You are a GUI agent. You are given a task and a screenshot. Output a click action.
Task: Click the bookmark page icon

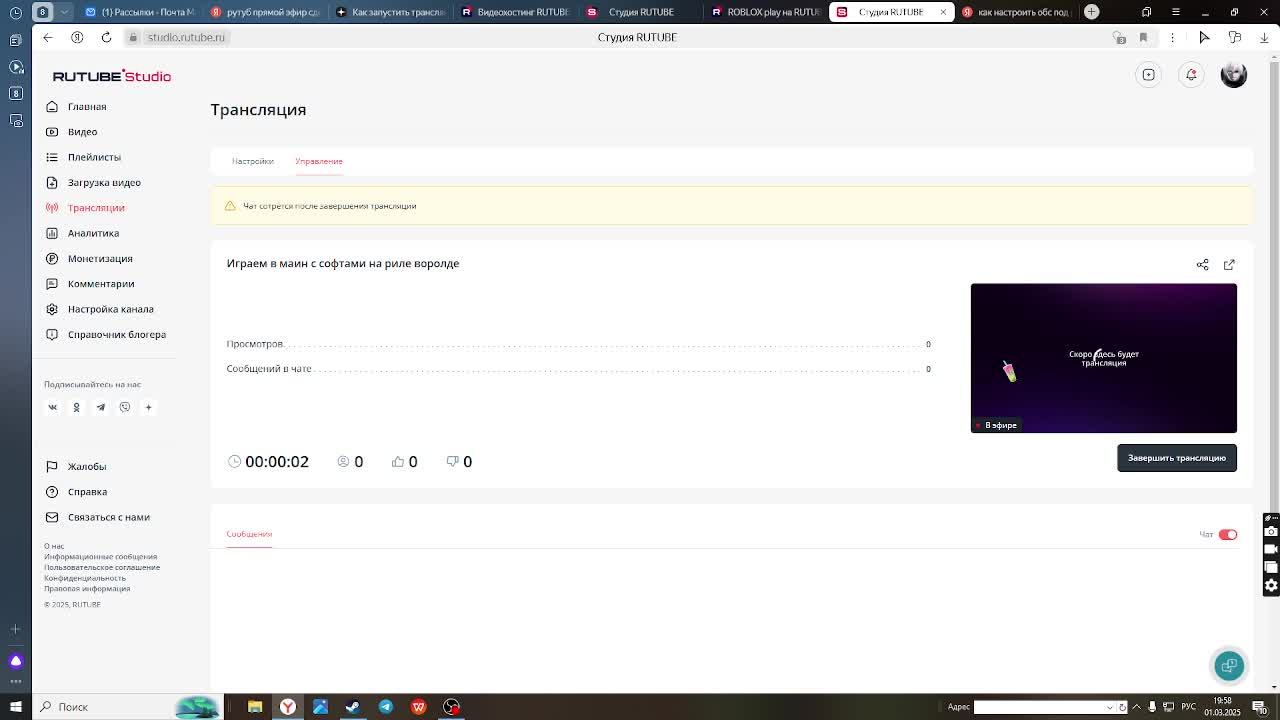click(x=1143, y=37)
